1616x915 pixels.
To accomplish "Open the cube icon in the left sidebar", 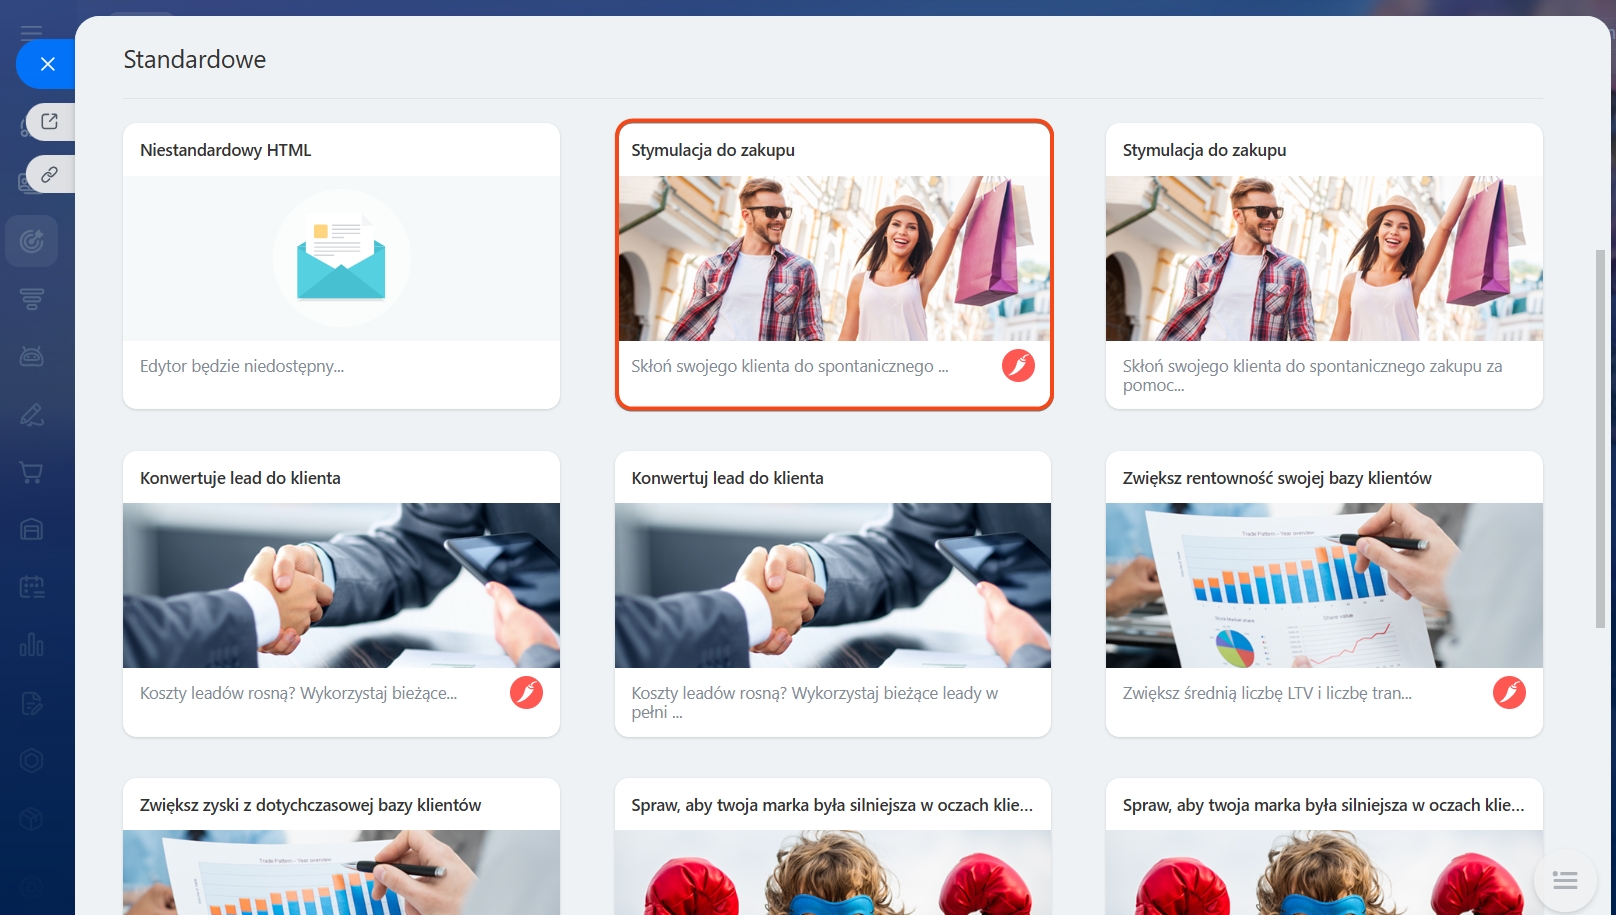I will (x=32, y=819).
